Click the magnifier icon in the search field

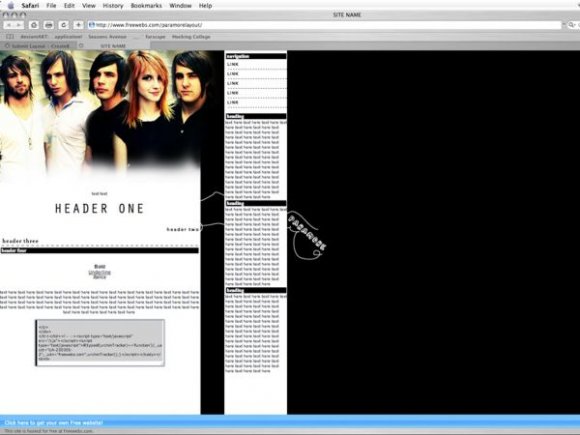[x=571, y=25]
